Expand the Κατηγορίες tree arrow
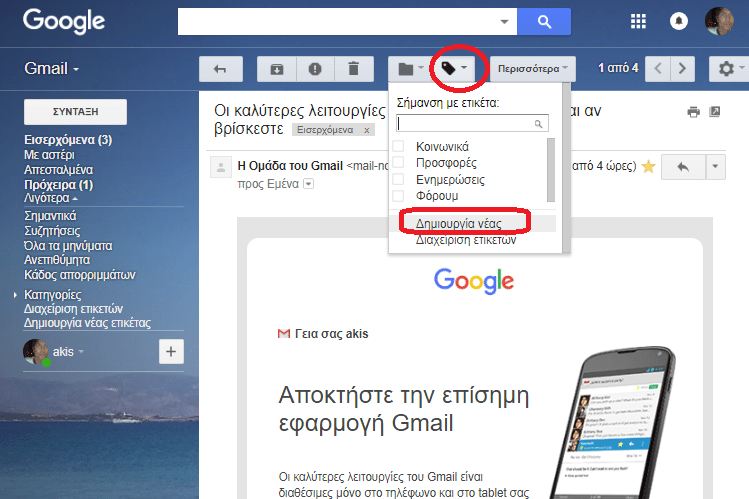Viewport: 749px width, 499px height. [15, 295]
